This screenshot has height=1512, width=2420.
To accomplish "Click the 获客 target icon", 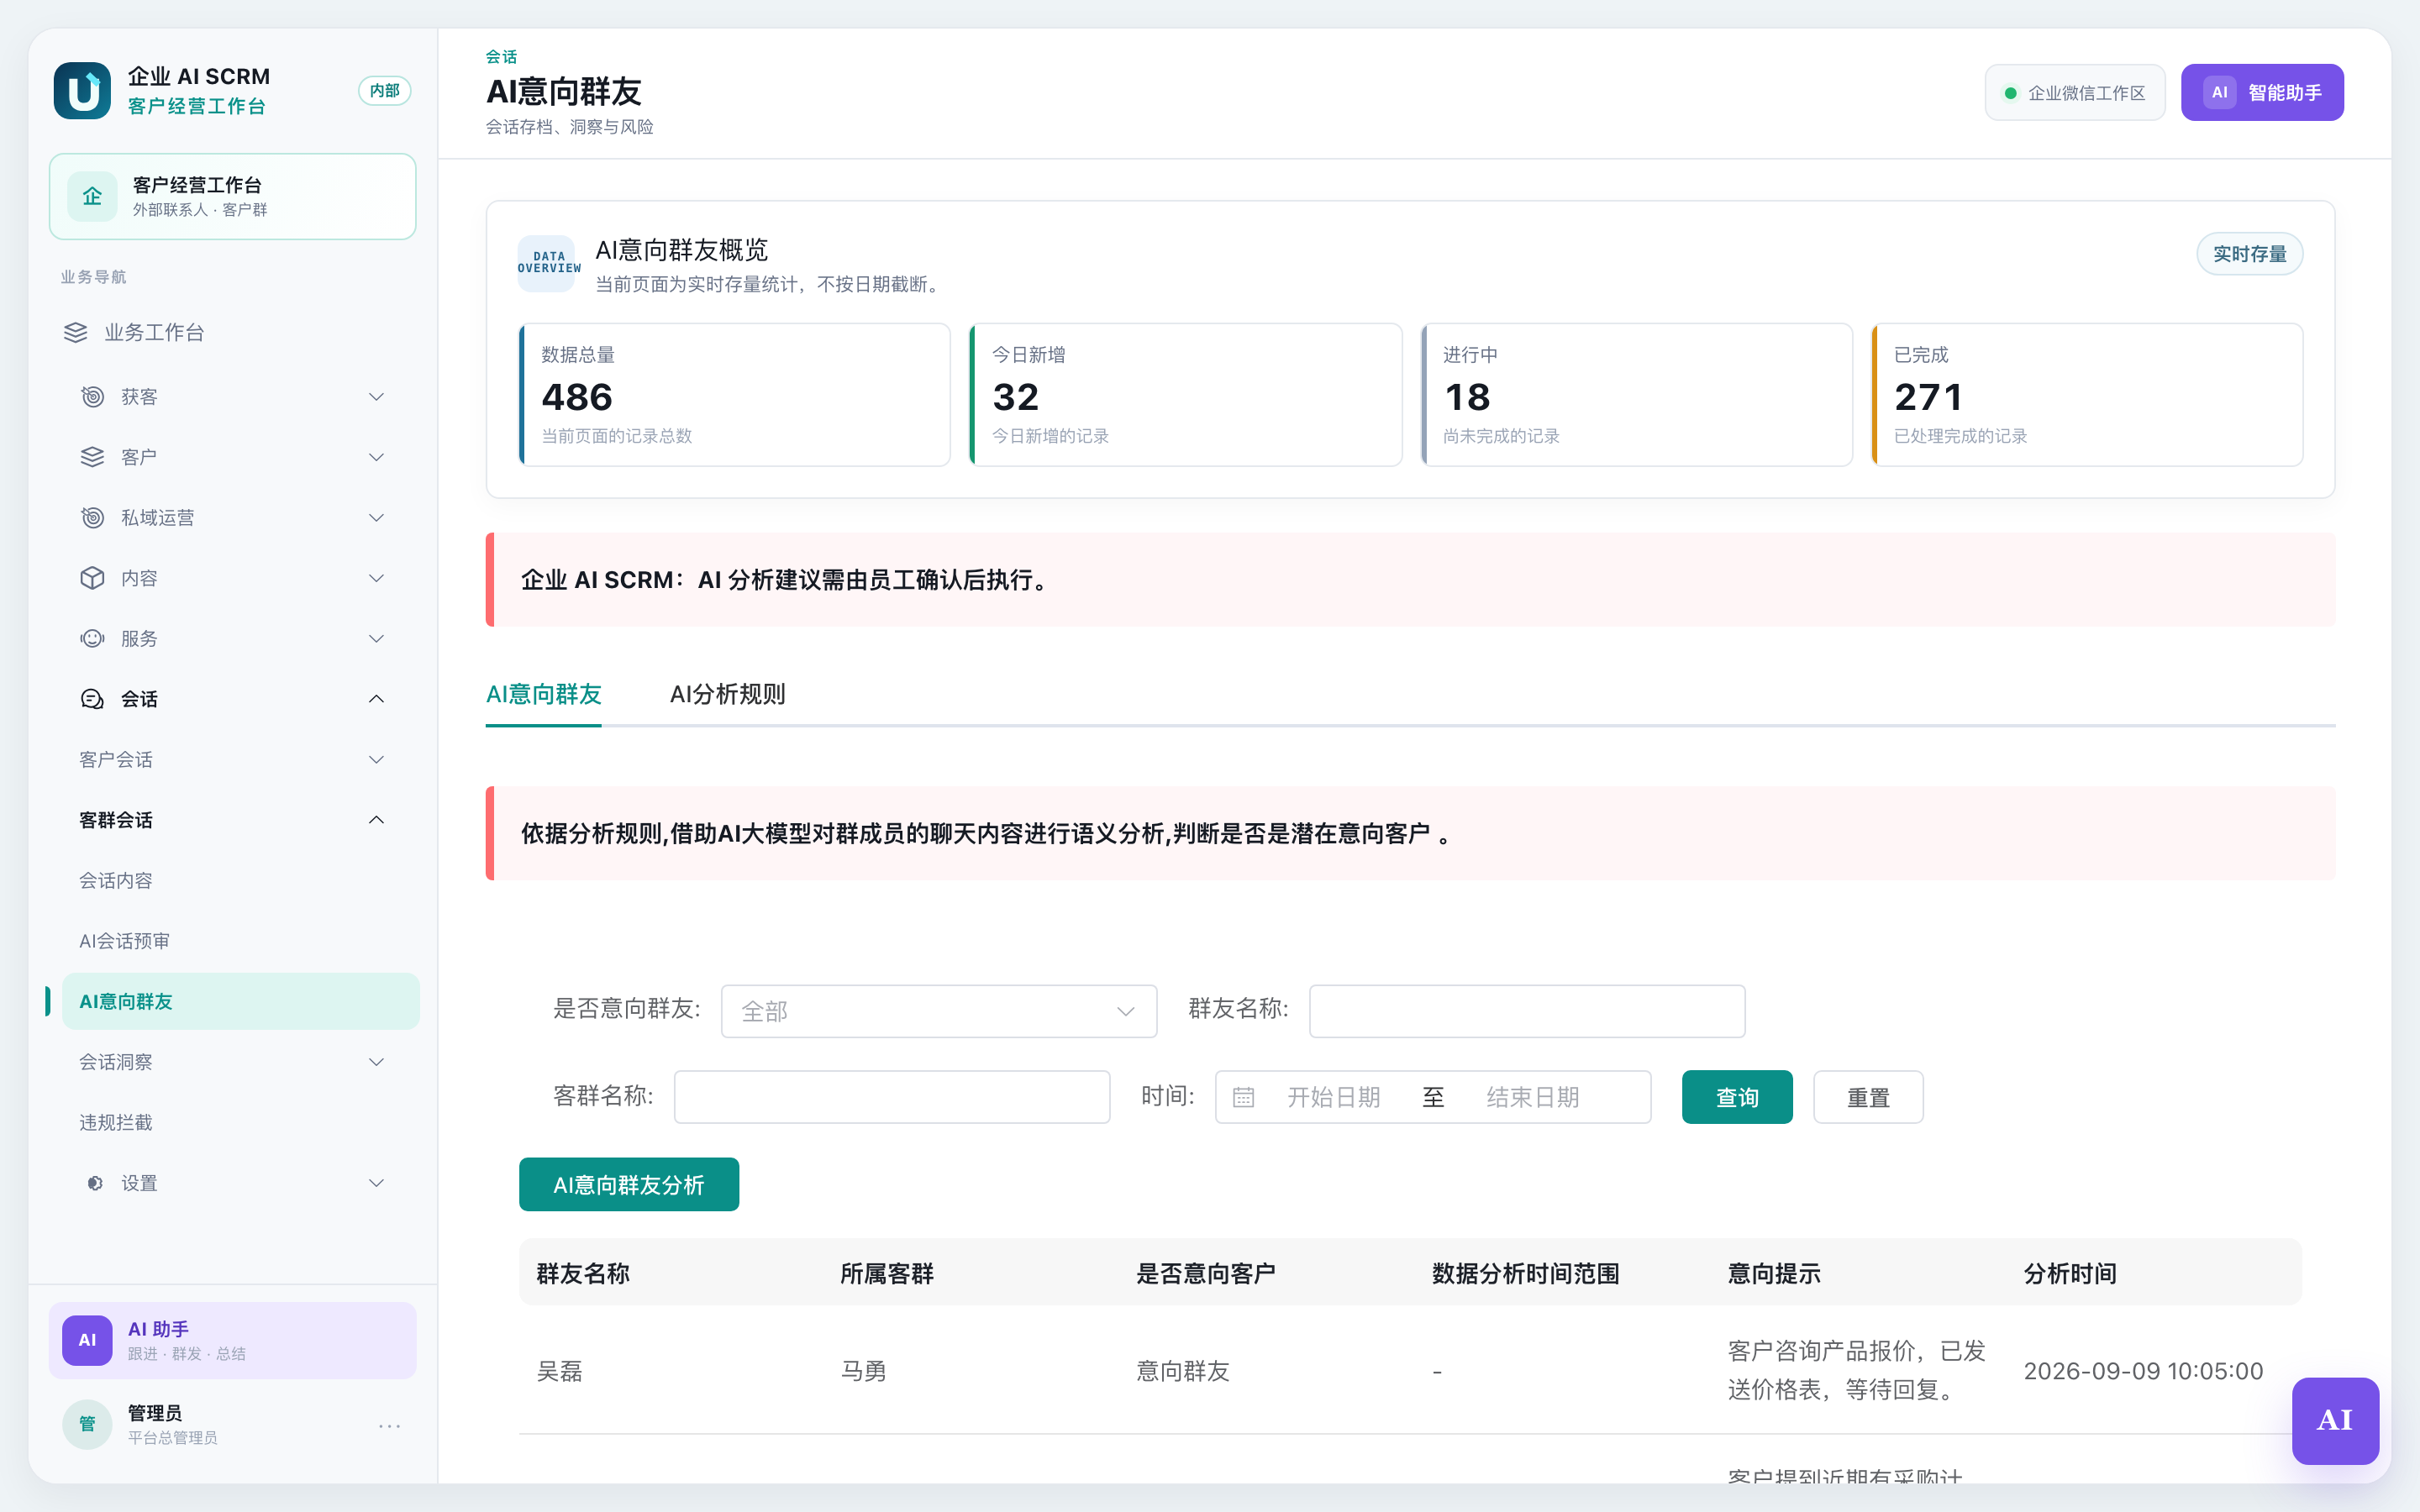I will 92,397.
